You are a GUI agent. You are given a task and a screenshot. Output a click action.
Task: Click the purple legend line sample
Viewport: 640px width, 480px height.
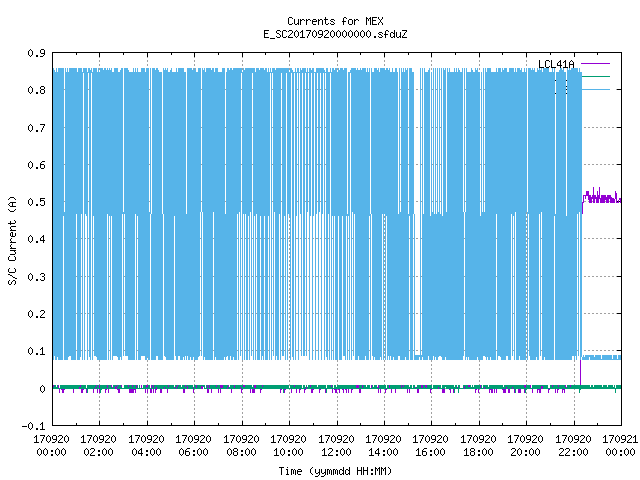(596, 64)
